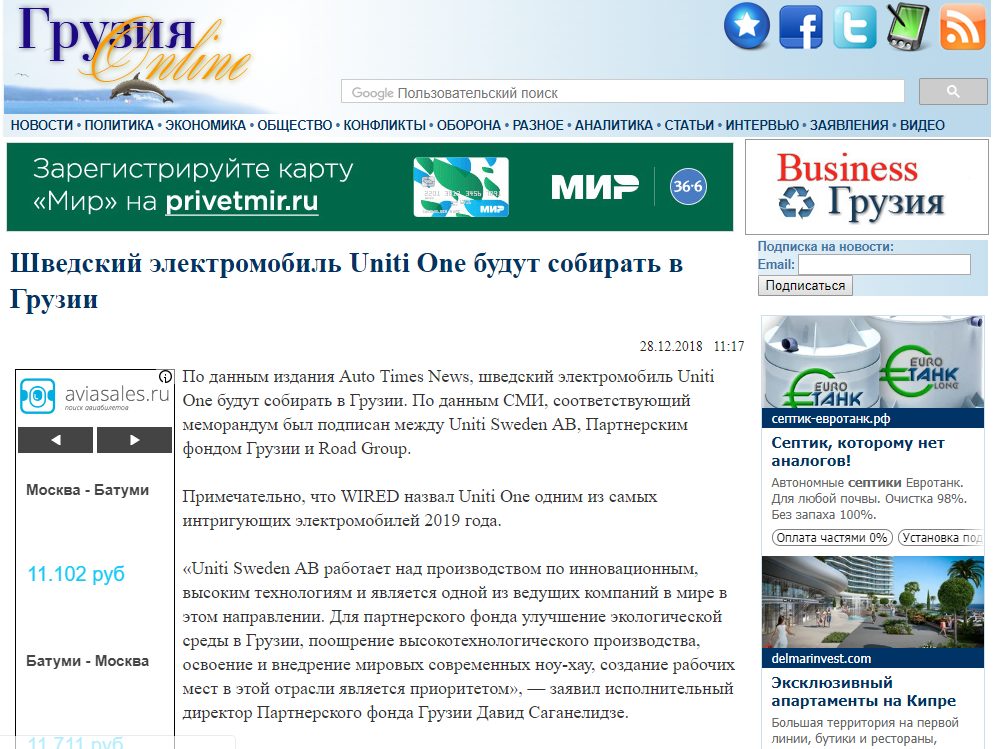The height and width of the screenshot is (749, 1006).
Task: Open the КОНФЛИКТЫ menu section
Action: click(x=384, y=125)
